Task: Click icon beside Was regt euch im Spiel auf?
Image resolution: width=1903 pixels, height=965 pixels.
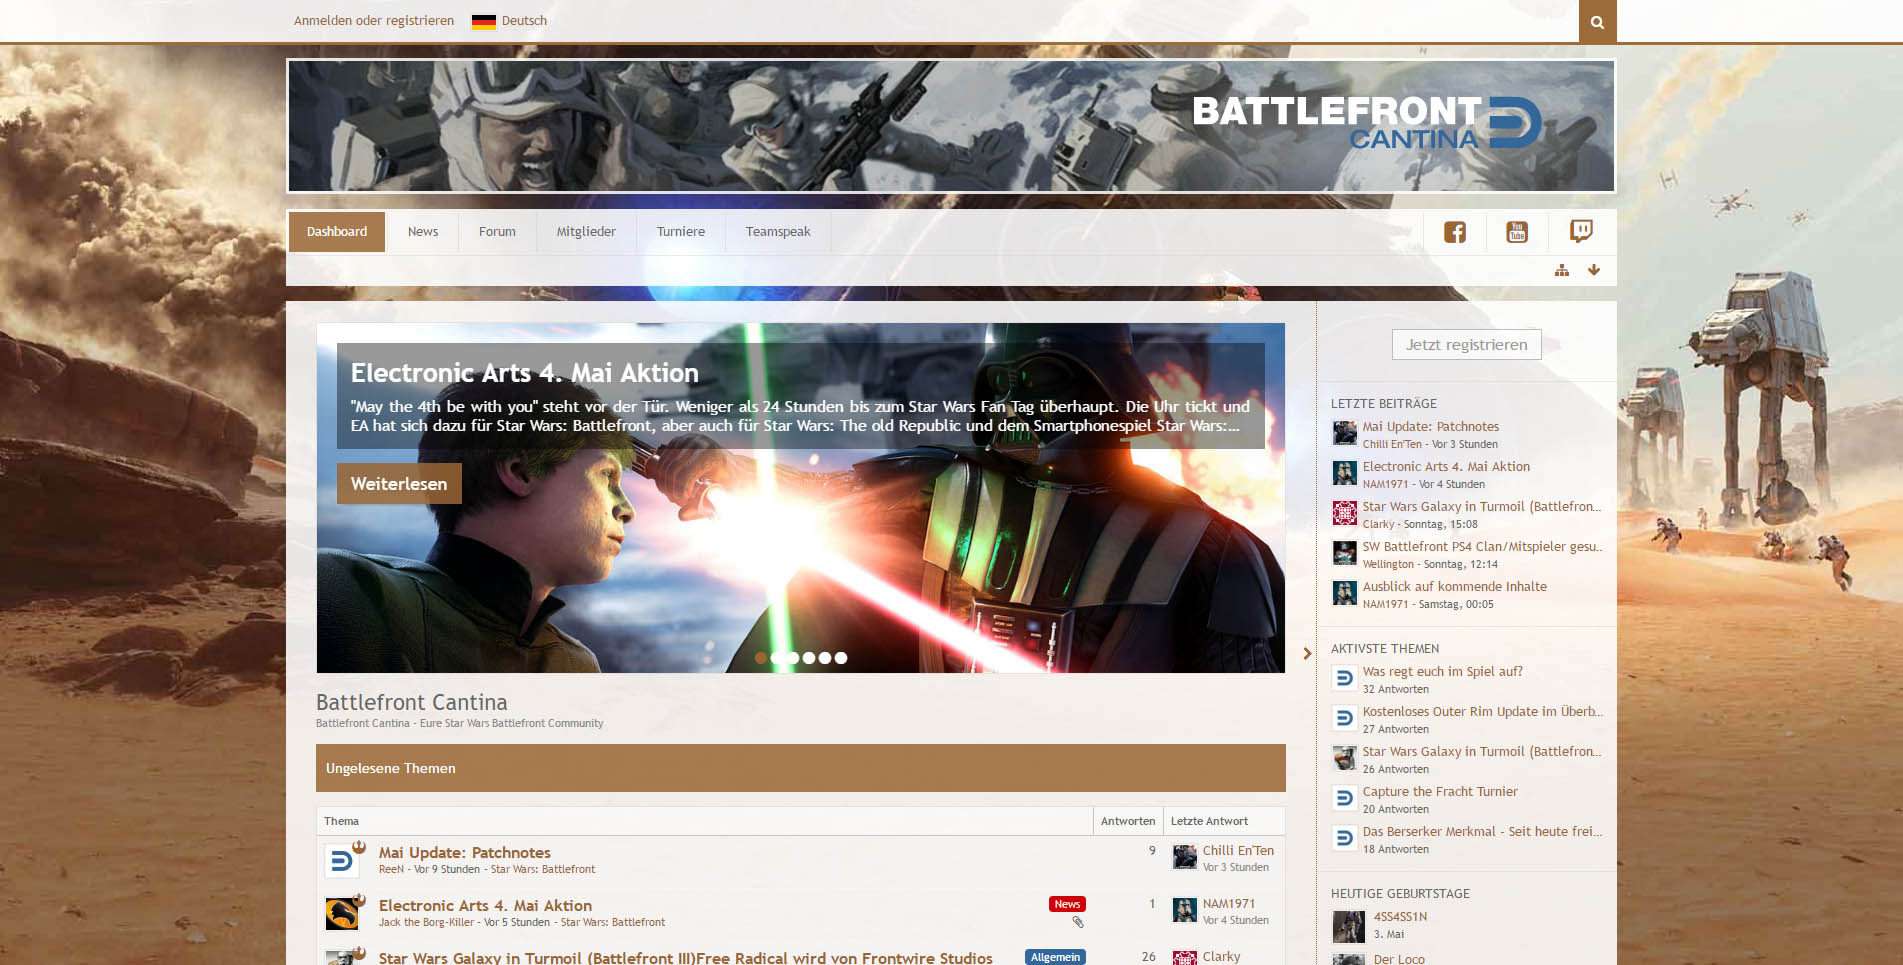Action: click(1345, 678)
